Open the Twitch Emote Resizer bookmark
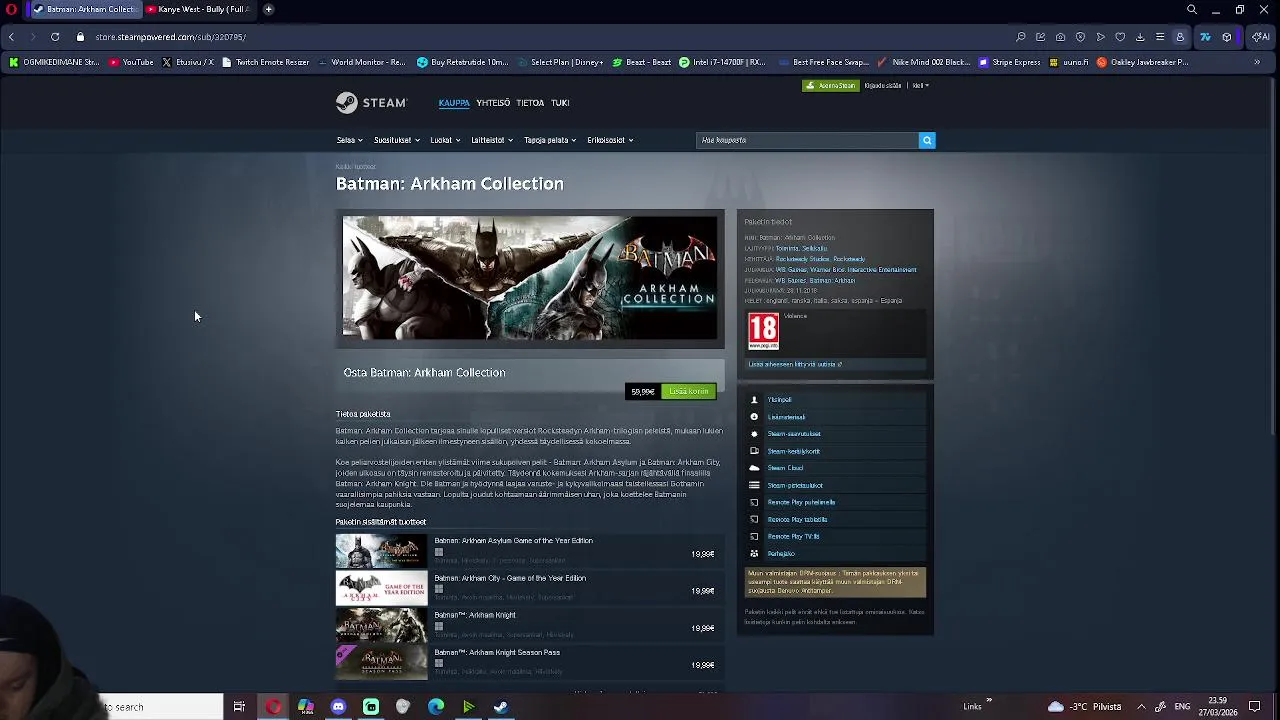The height and width of the screenshot is (720, 1280). (x=266, y=62)
